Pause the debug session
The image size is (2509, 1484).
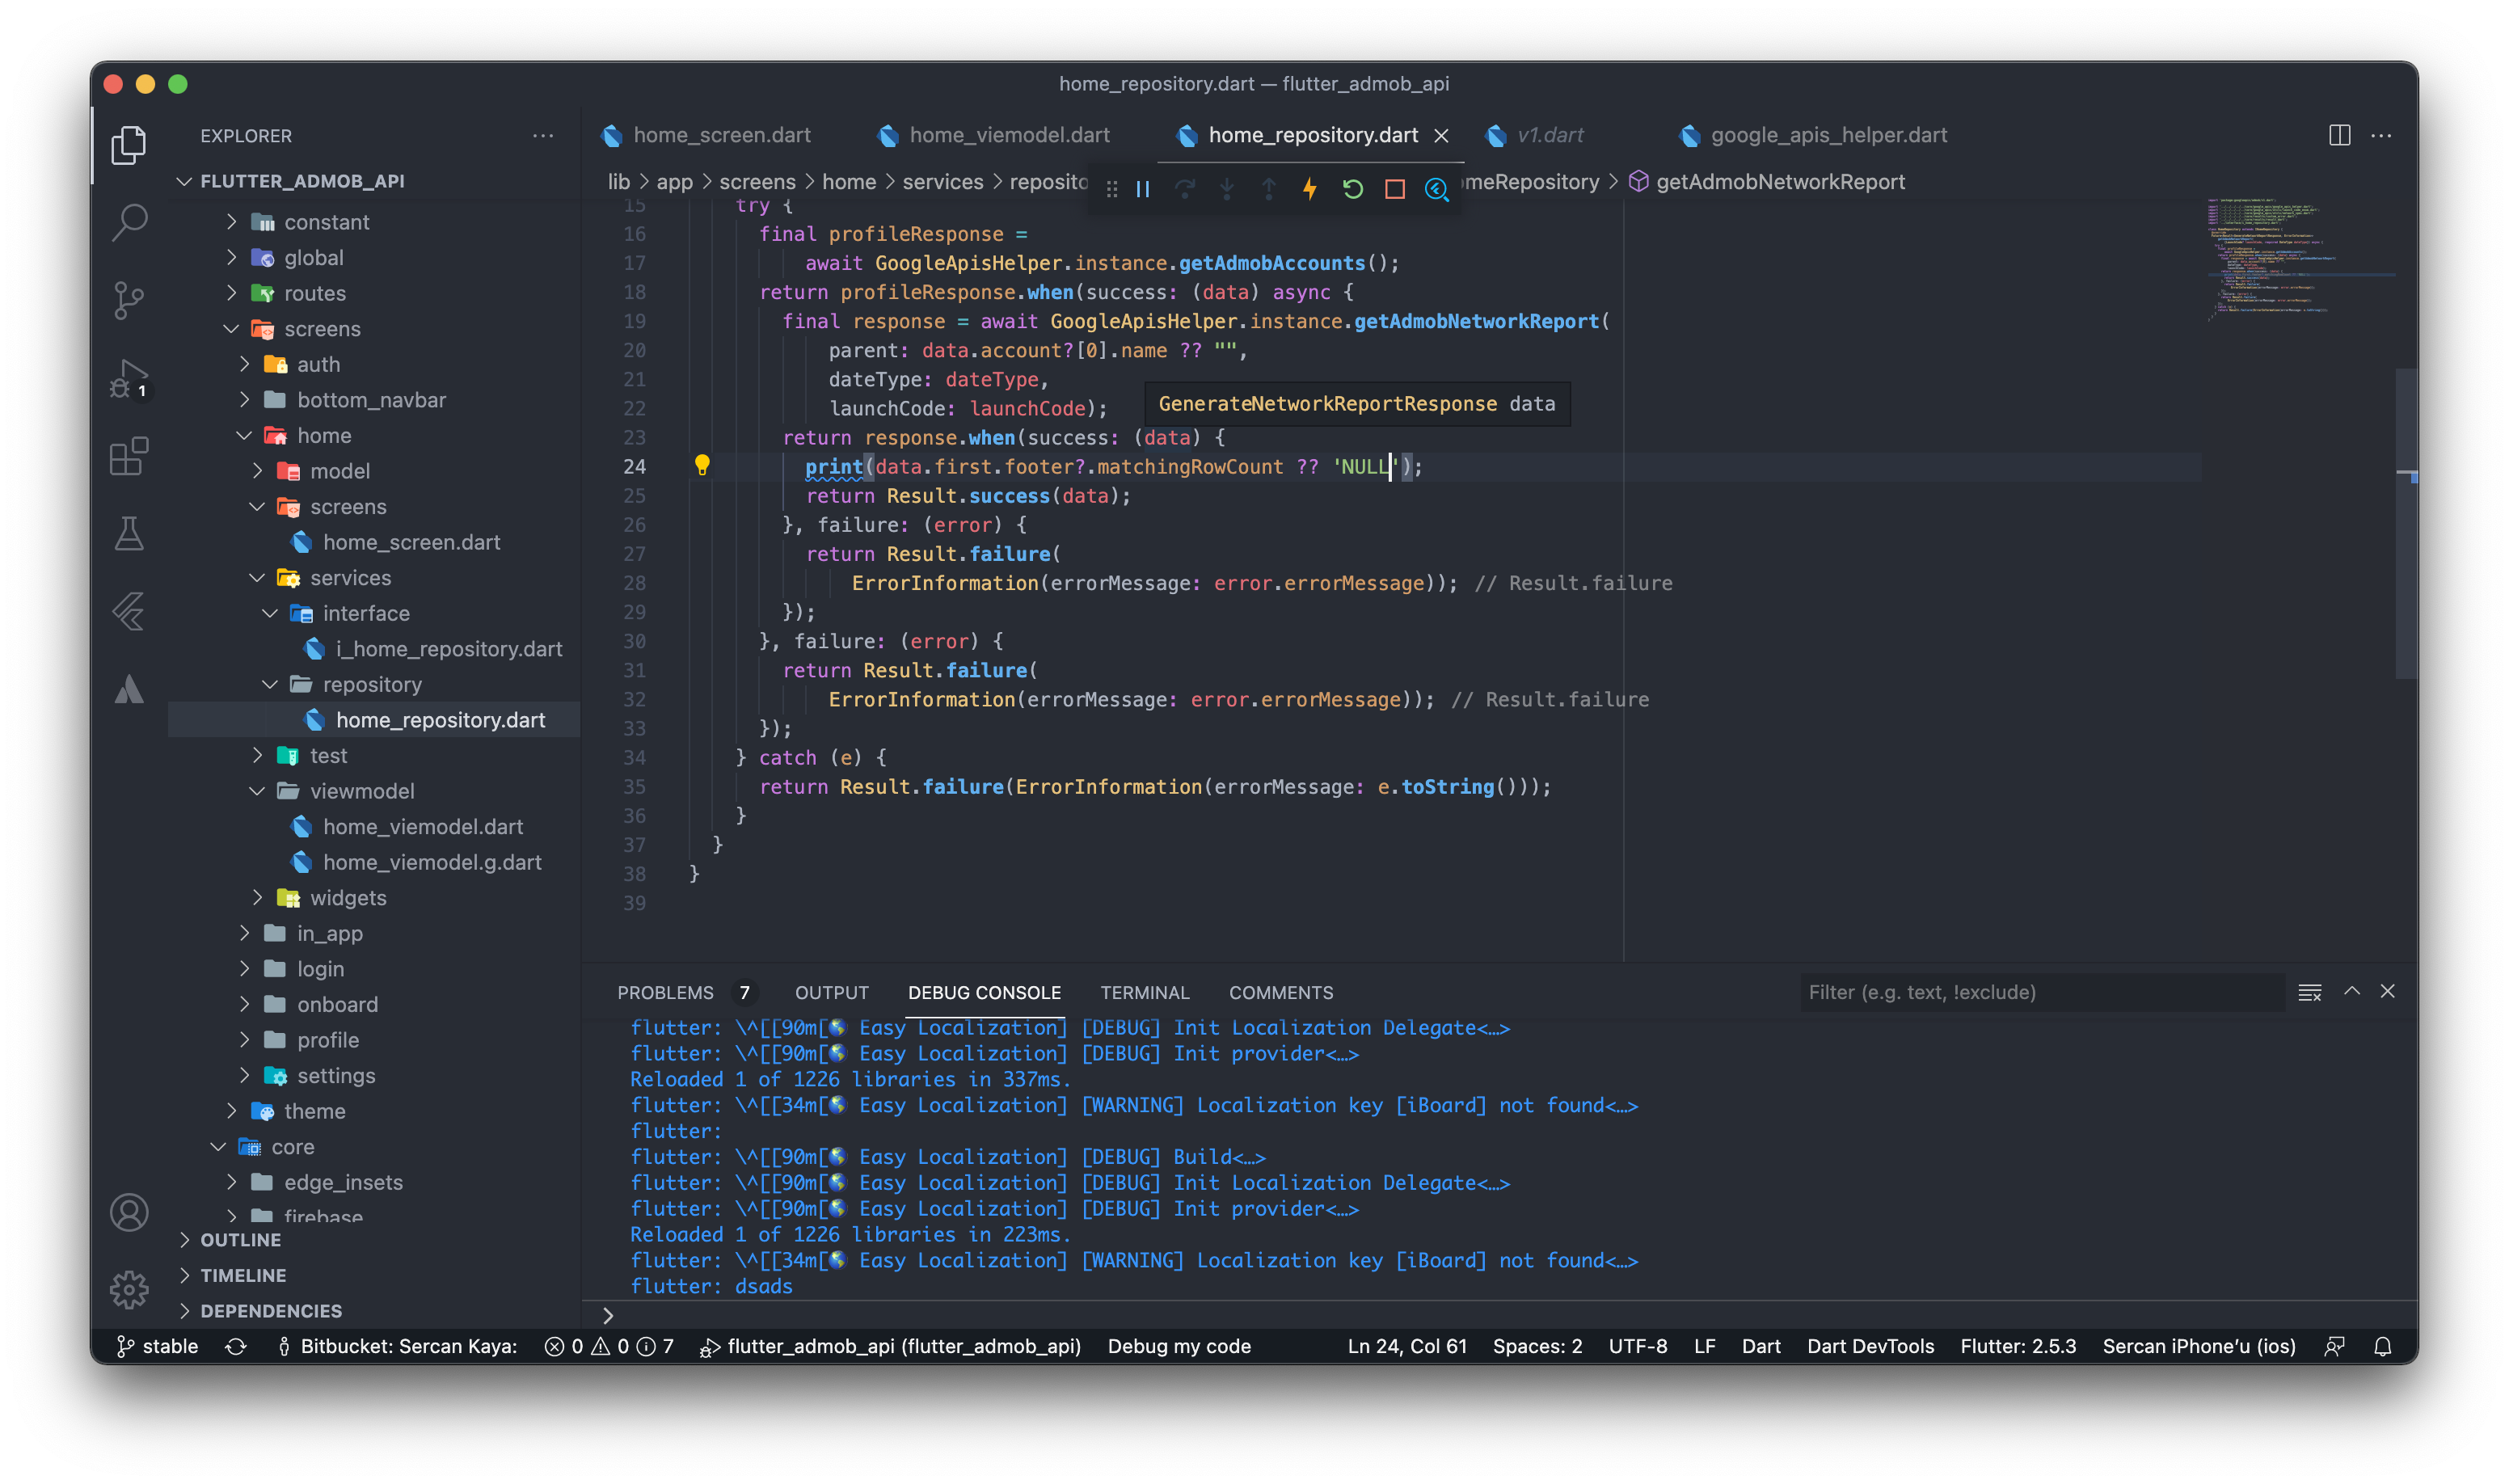1143,189
